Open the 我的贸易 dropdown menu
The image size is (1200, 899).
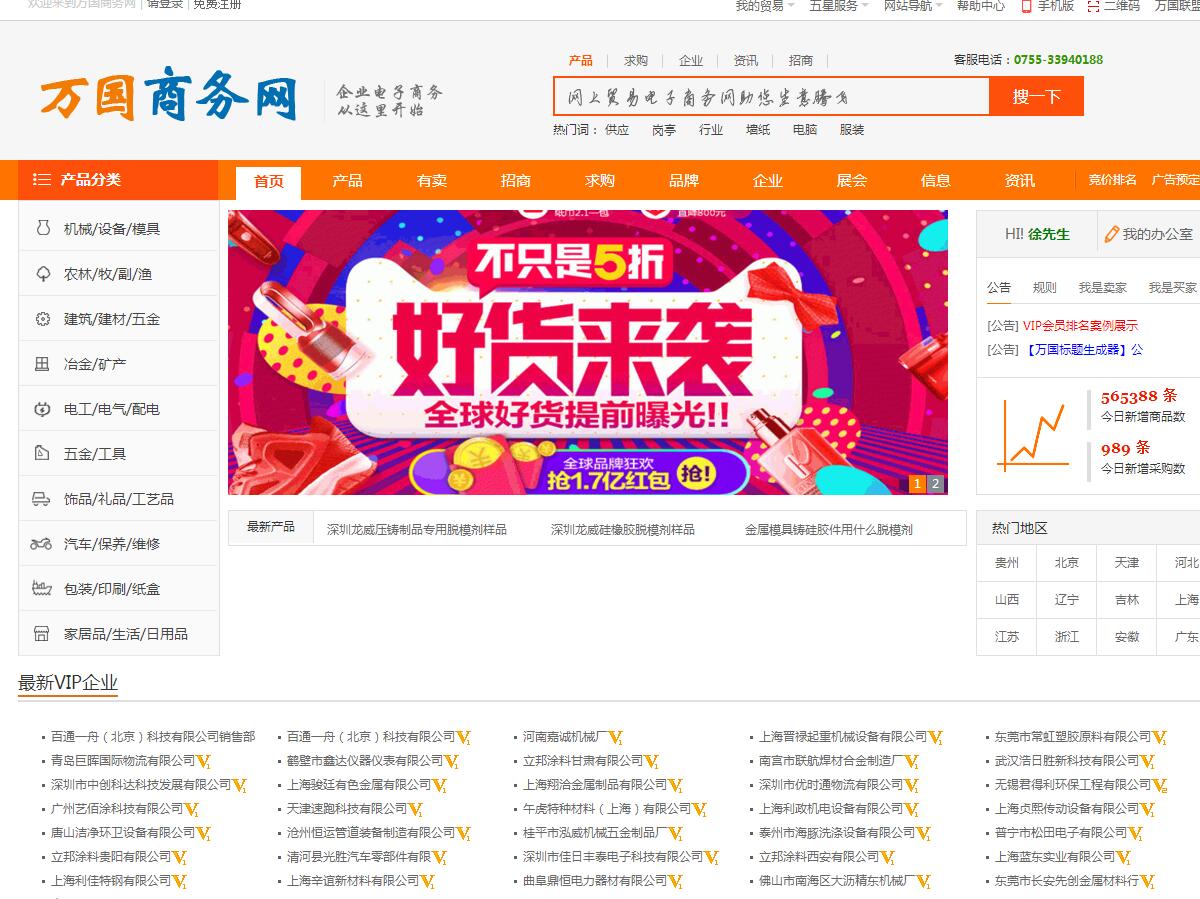tap(765, 6)
